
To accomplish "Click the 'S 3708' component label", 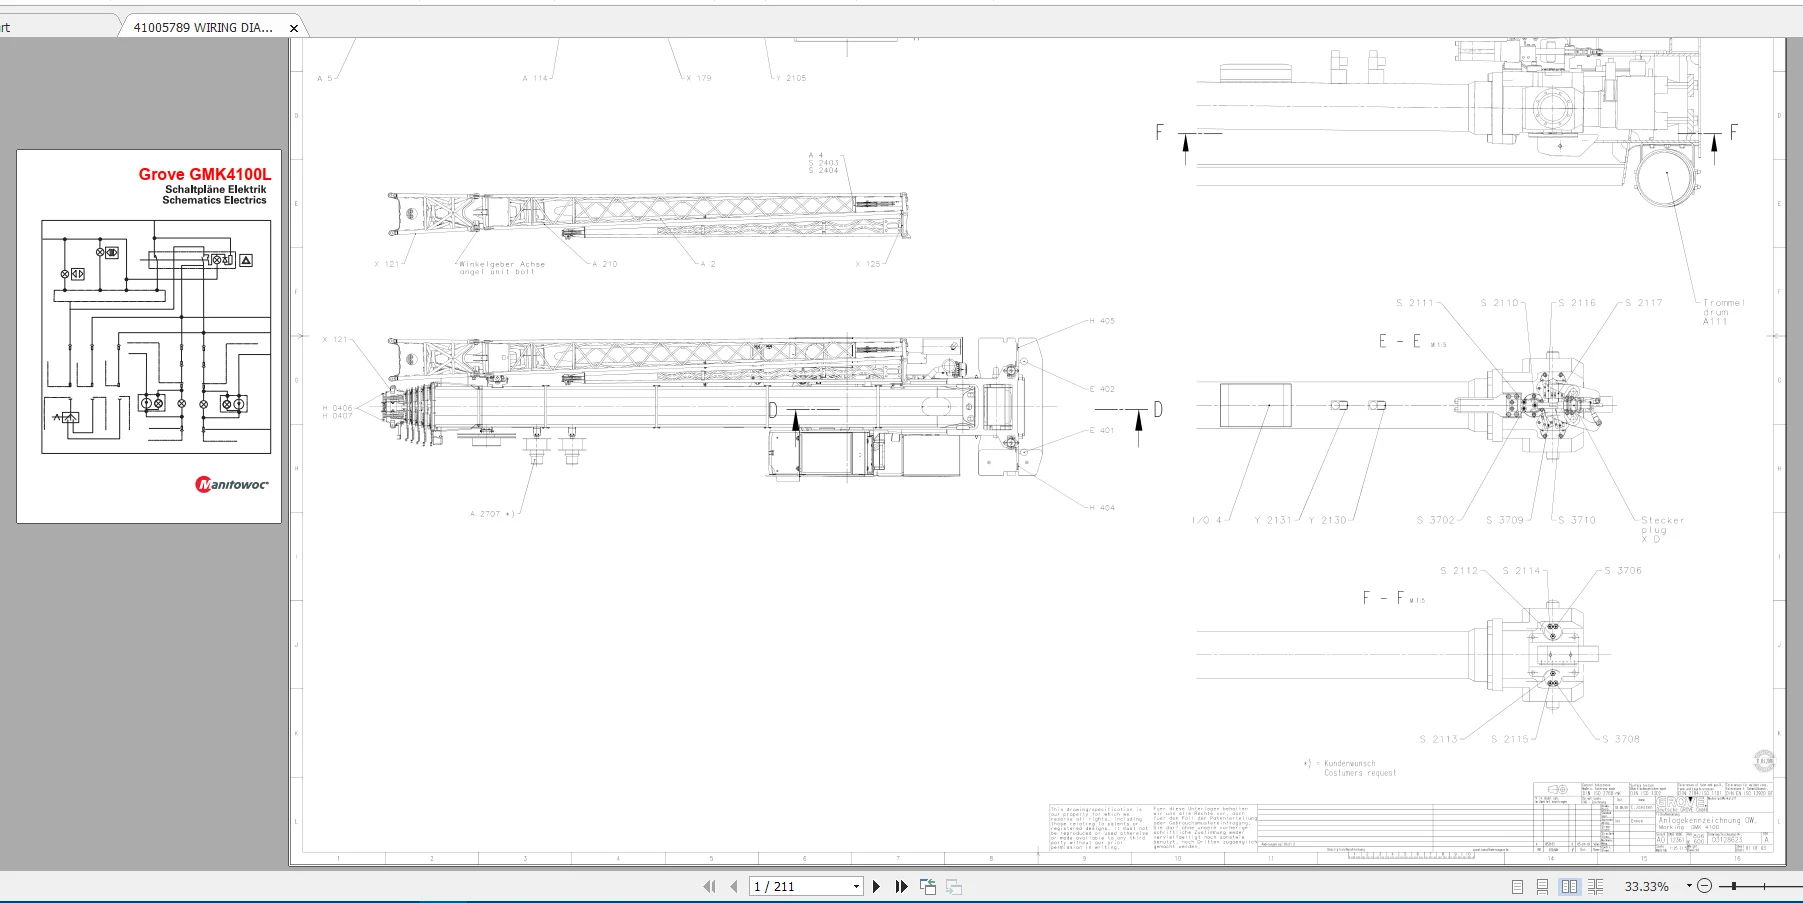I will coord(1621,739).
